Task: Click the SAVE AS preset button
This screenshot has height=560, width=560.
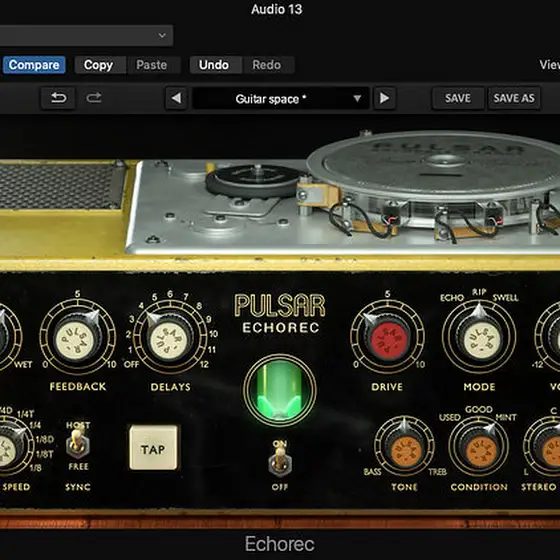Action: click(514, 98)
